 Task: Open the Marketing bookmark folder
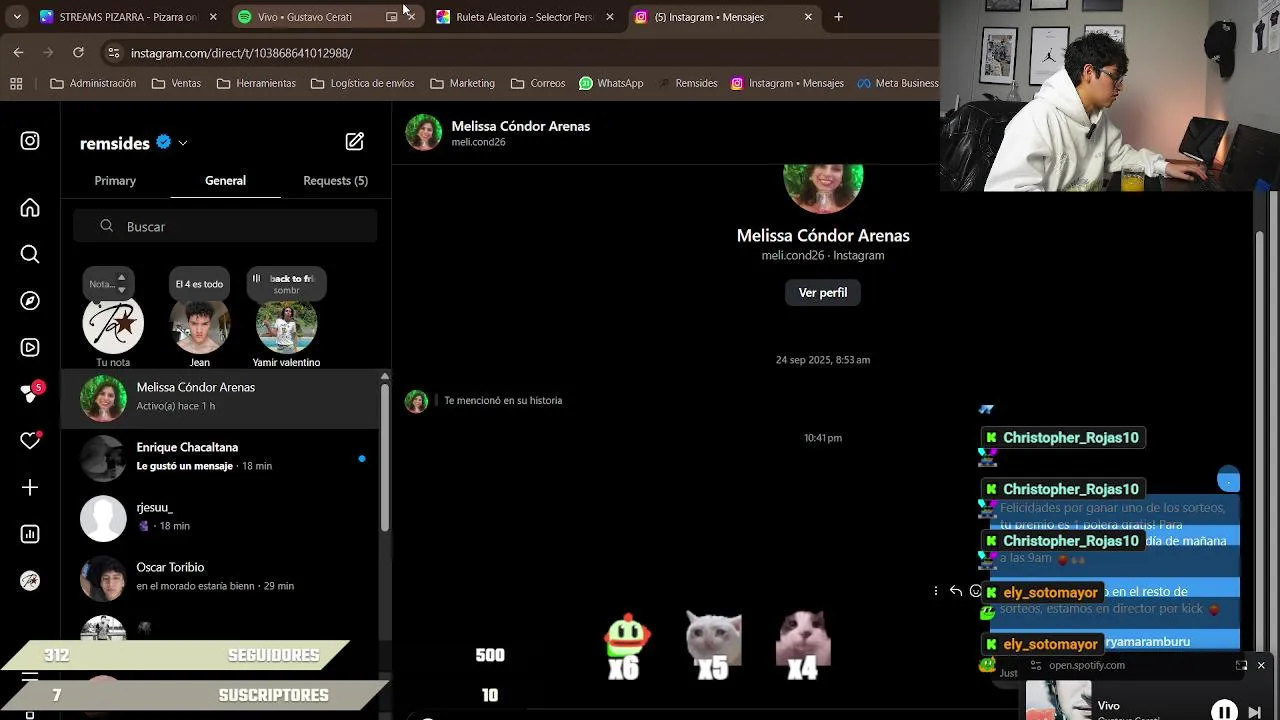[462, 84]
